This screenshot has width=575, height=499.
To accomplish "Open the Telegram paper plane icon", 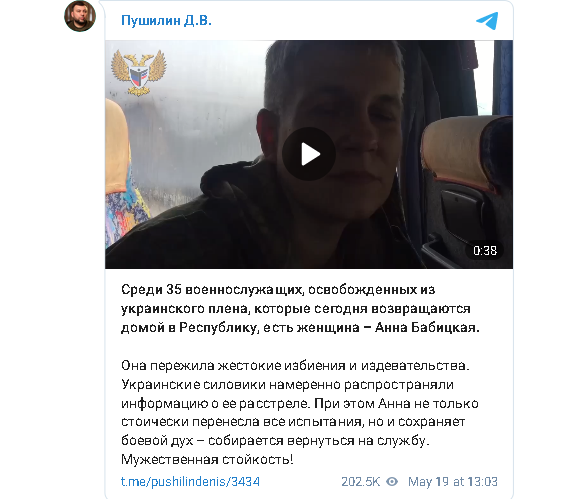I will [487, 21].
